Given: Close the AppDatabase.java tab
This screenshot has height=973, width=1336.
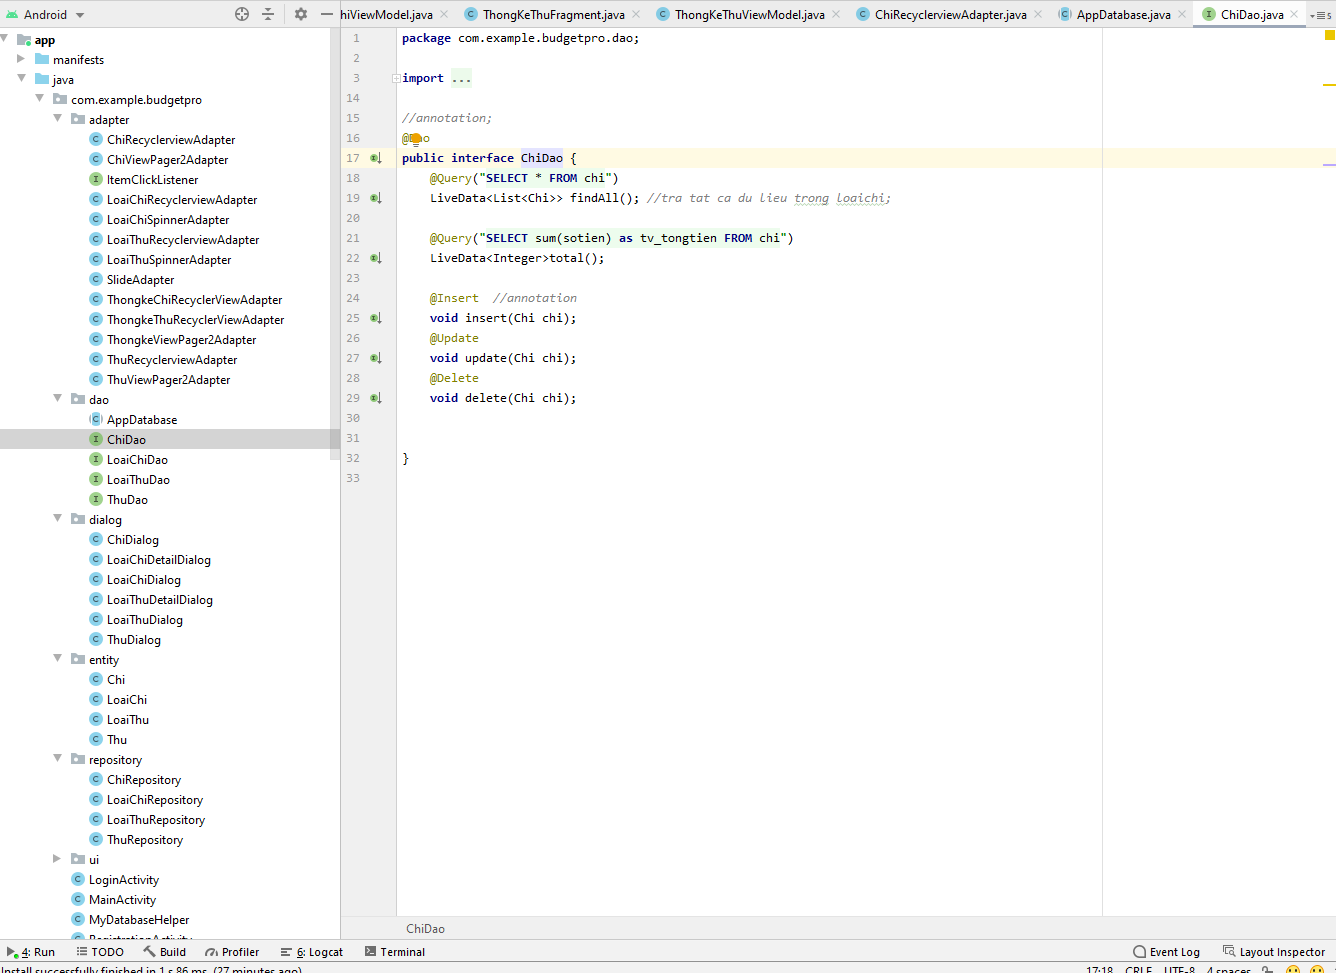Looking at the screenshot, I should click(x=1182, y=15).
